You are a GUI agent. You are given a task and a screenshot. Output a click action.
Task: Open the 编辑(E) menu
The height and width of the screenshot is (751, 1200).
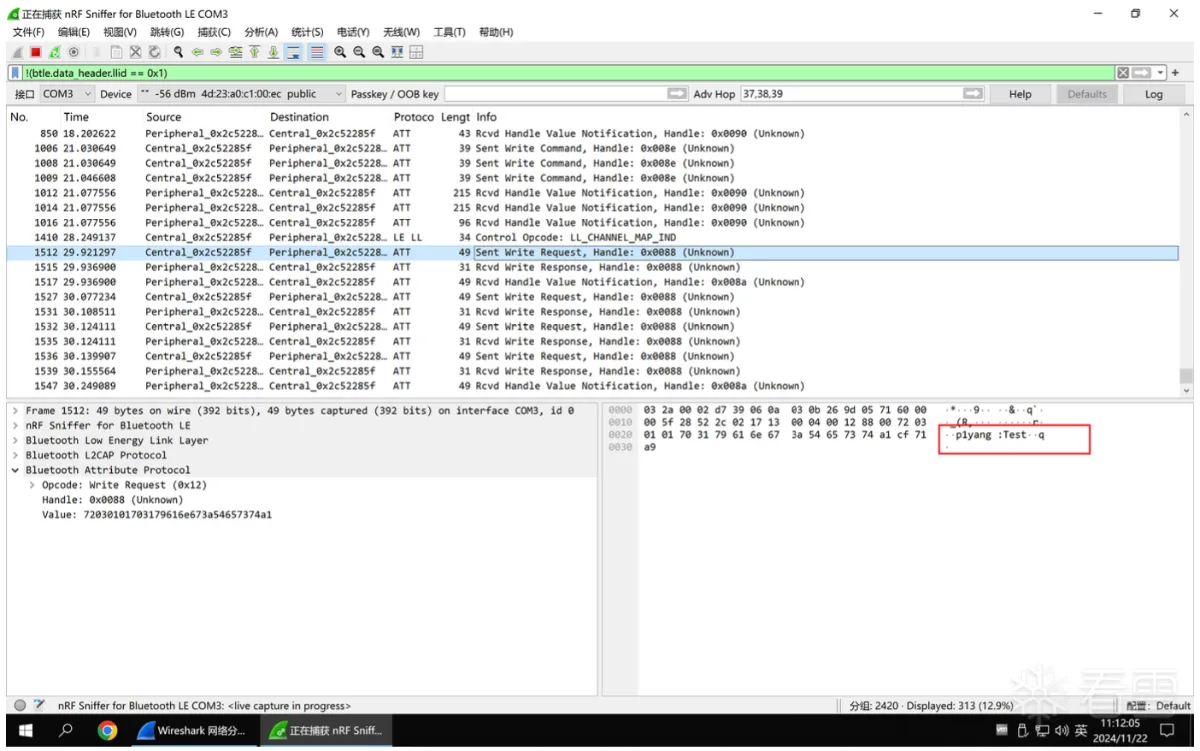point(73,32)
